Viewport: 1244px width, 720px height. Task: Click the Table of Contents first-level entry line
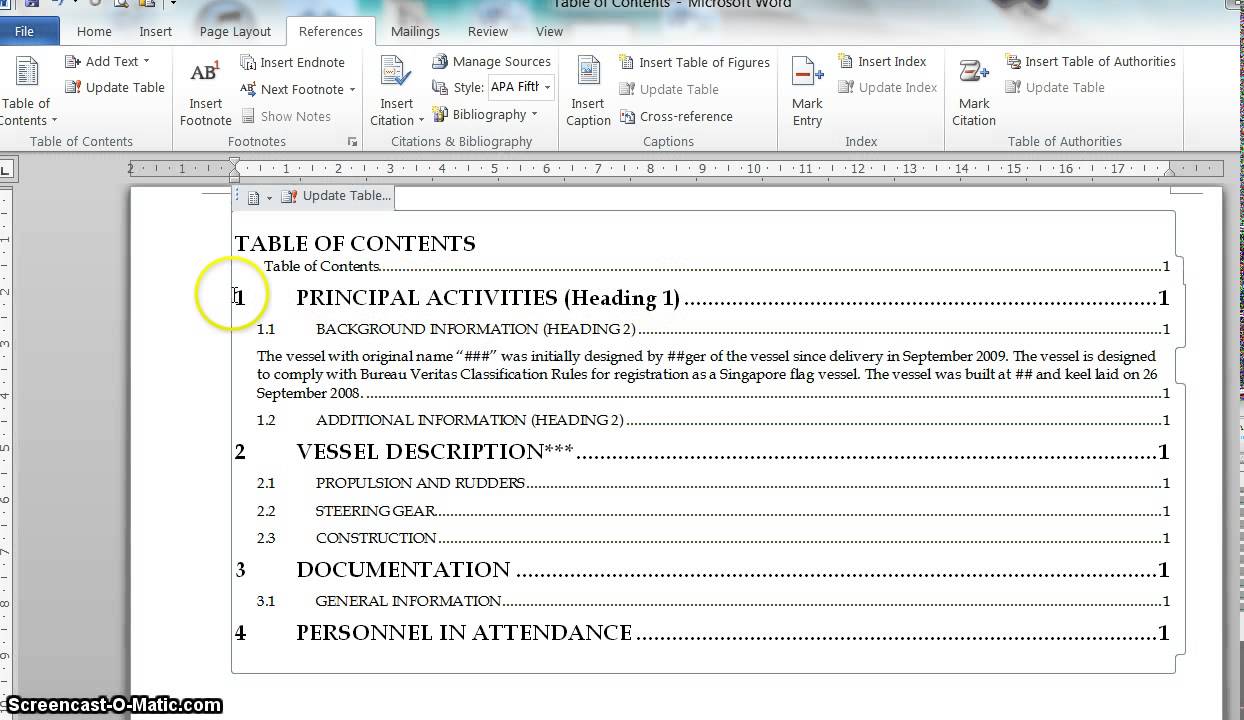(x=717, y=266)
